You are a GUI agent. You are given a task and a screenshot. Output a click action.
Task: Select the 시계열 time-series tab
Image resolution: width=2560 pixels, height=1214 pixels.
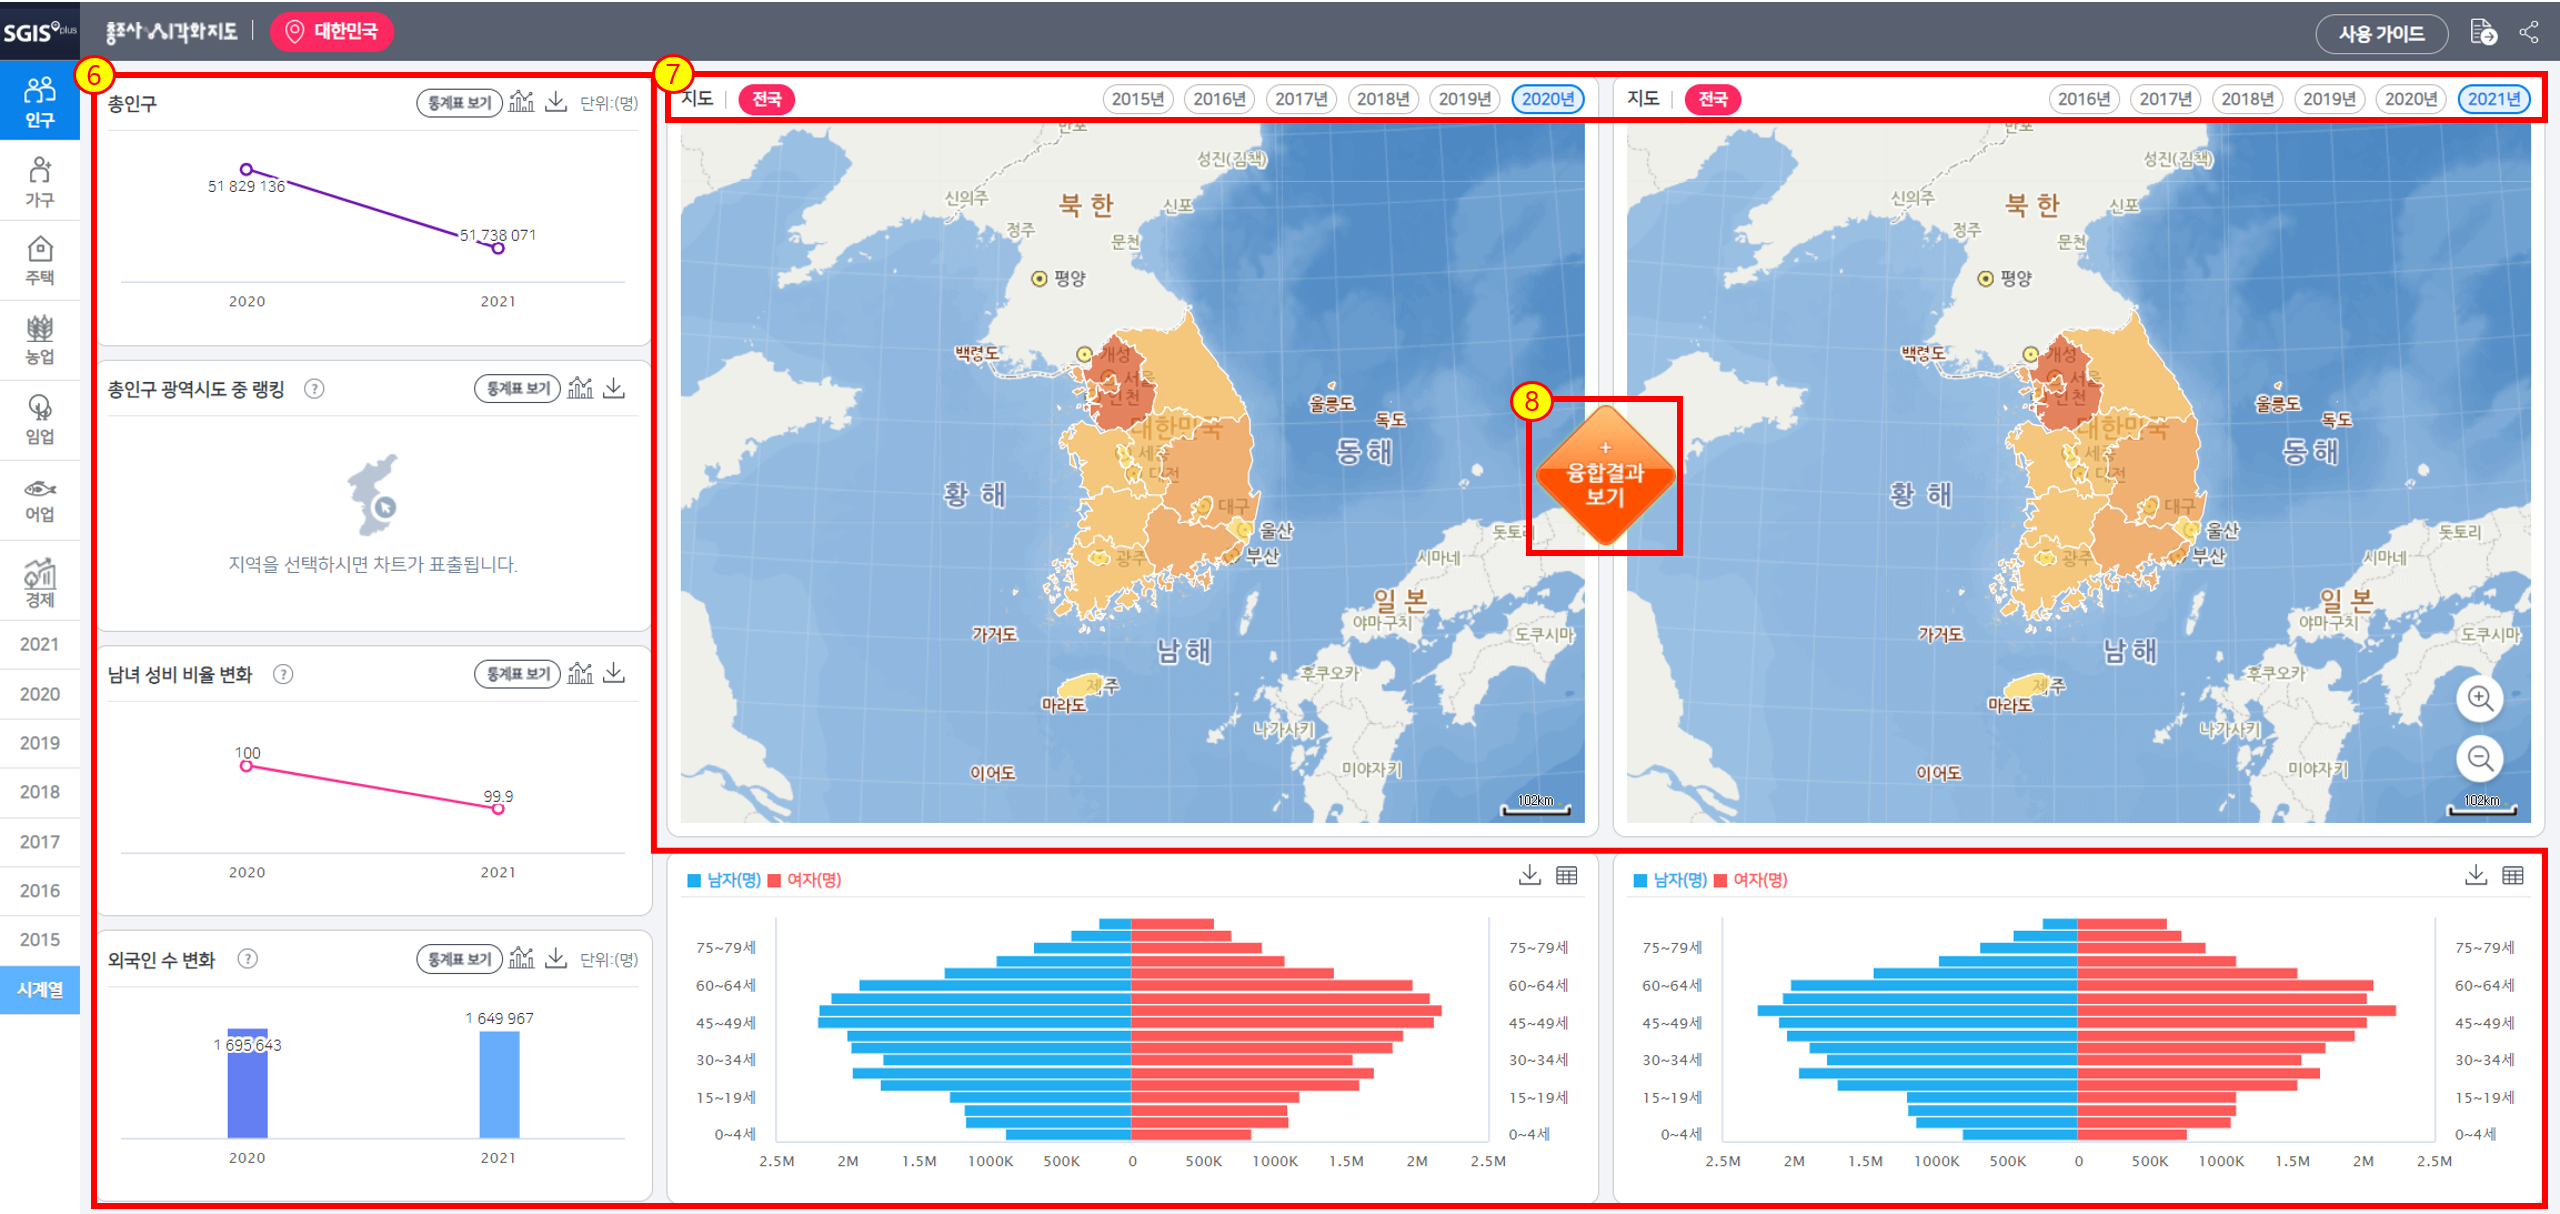tap(40, 989)
